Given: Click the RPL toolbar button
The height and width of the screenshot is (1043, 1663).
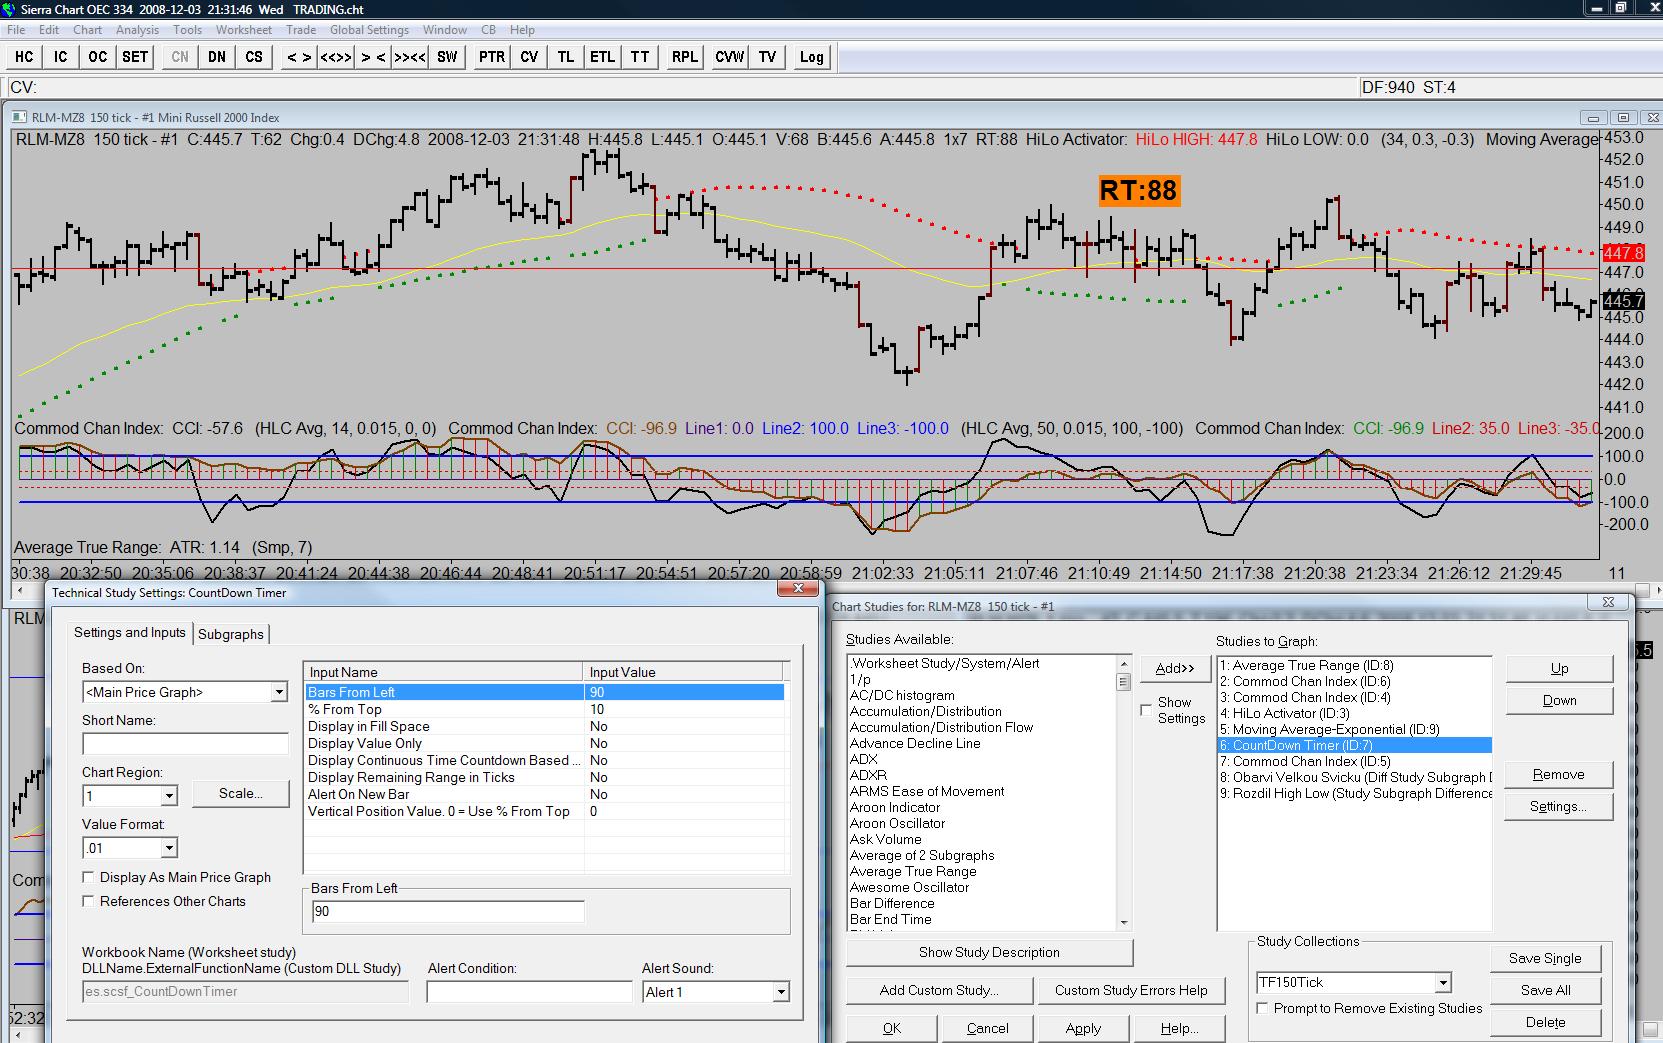Looking at the screenshot, I should coord(685,57).
